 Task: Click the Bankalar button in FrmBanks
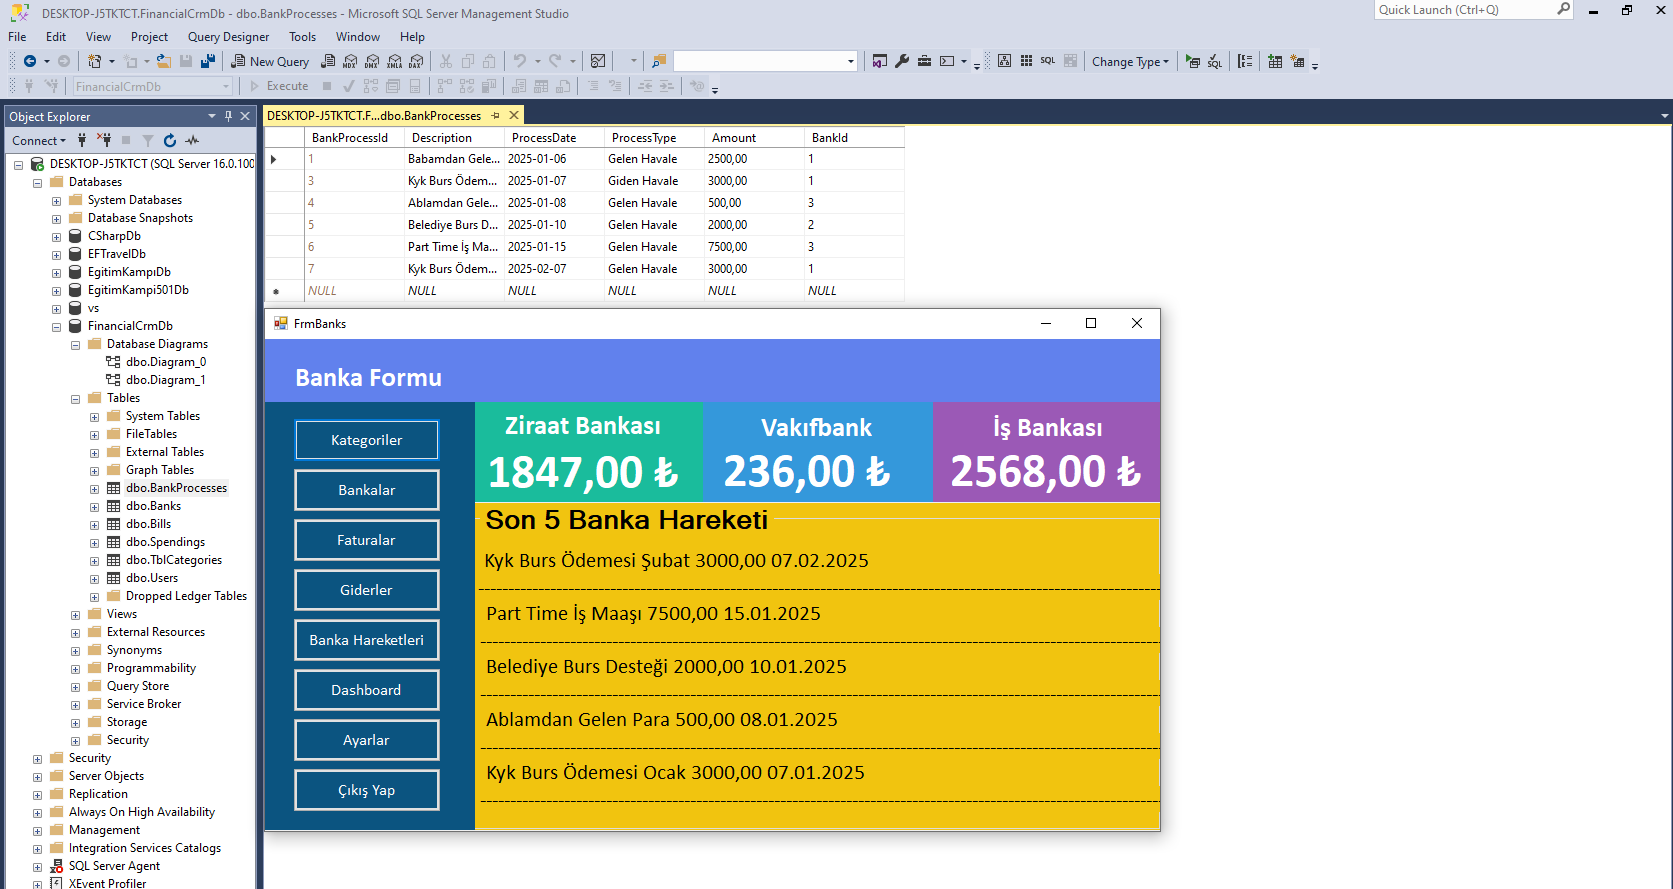[x=367, y=490]
